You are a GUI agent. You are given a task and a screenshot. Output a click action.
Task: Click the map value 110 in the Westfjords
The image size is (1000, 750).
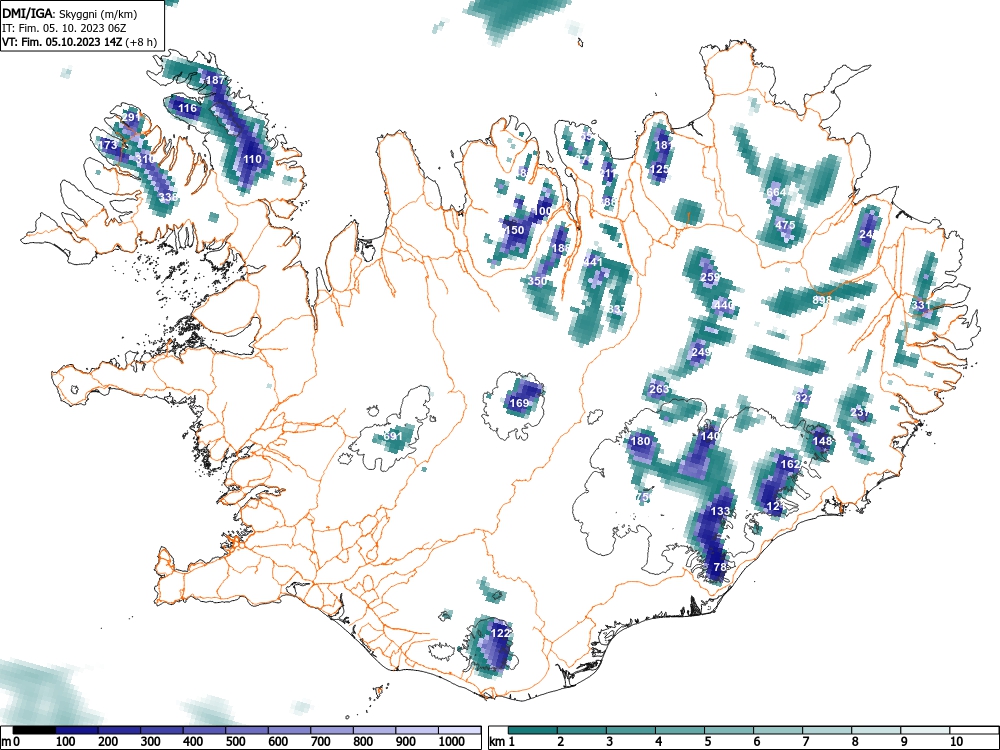[253, 159]
